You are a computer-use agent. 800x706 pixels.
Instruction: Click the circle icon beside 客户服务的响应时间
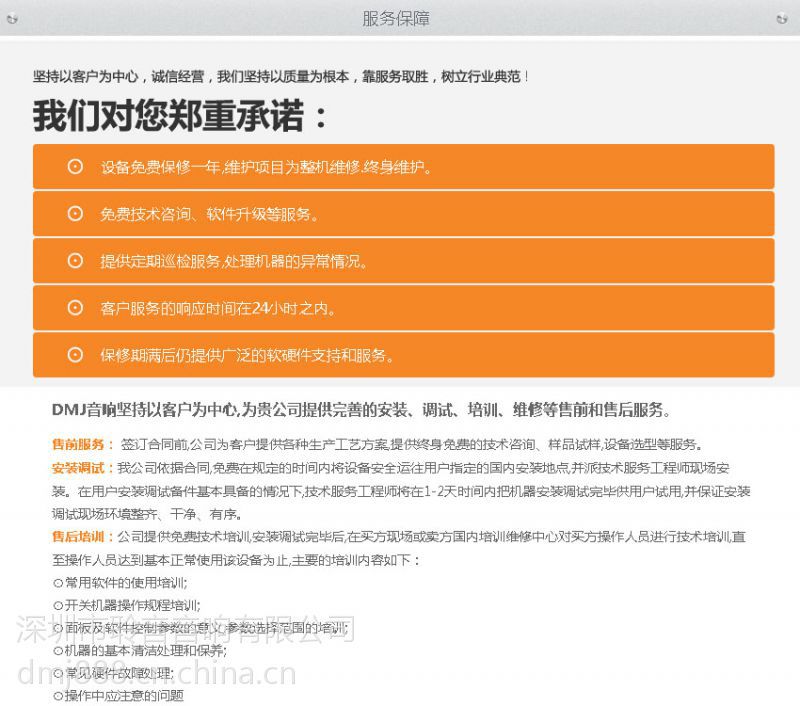pyautogui.click(x=75, y=307)
